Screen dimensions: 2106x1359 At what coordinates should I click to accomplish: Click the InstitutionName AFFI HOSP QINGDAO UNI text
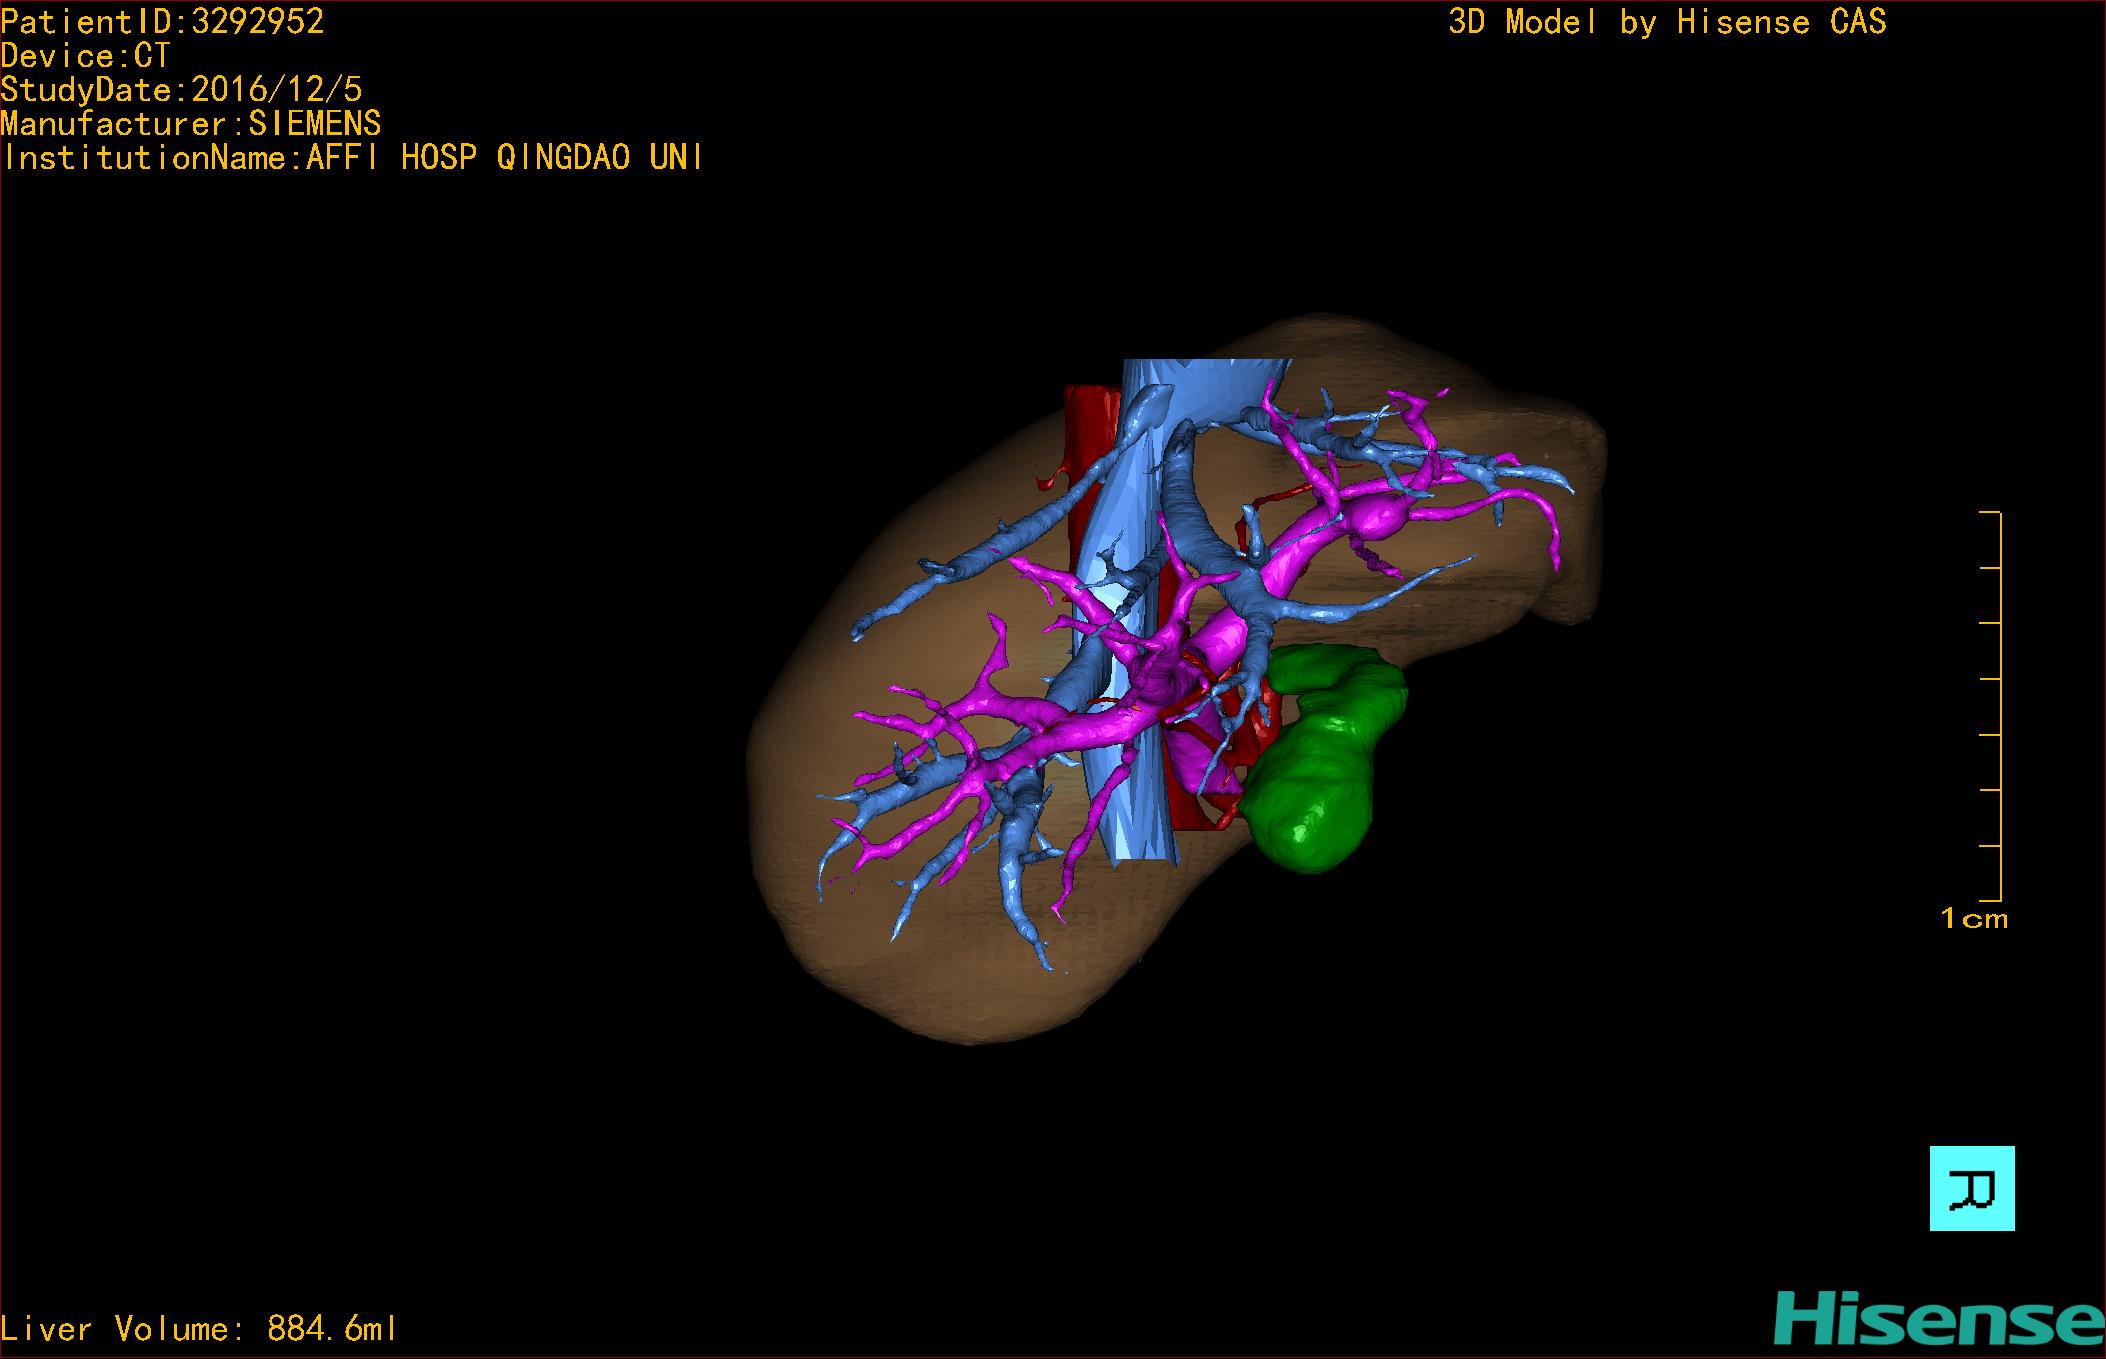[352, 158]
